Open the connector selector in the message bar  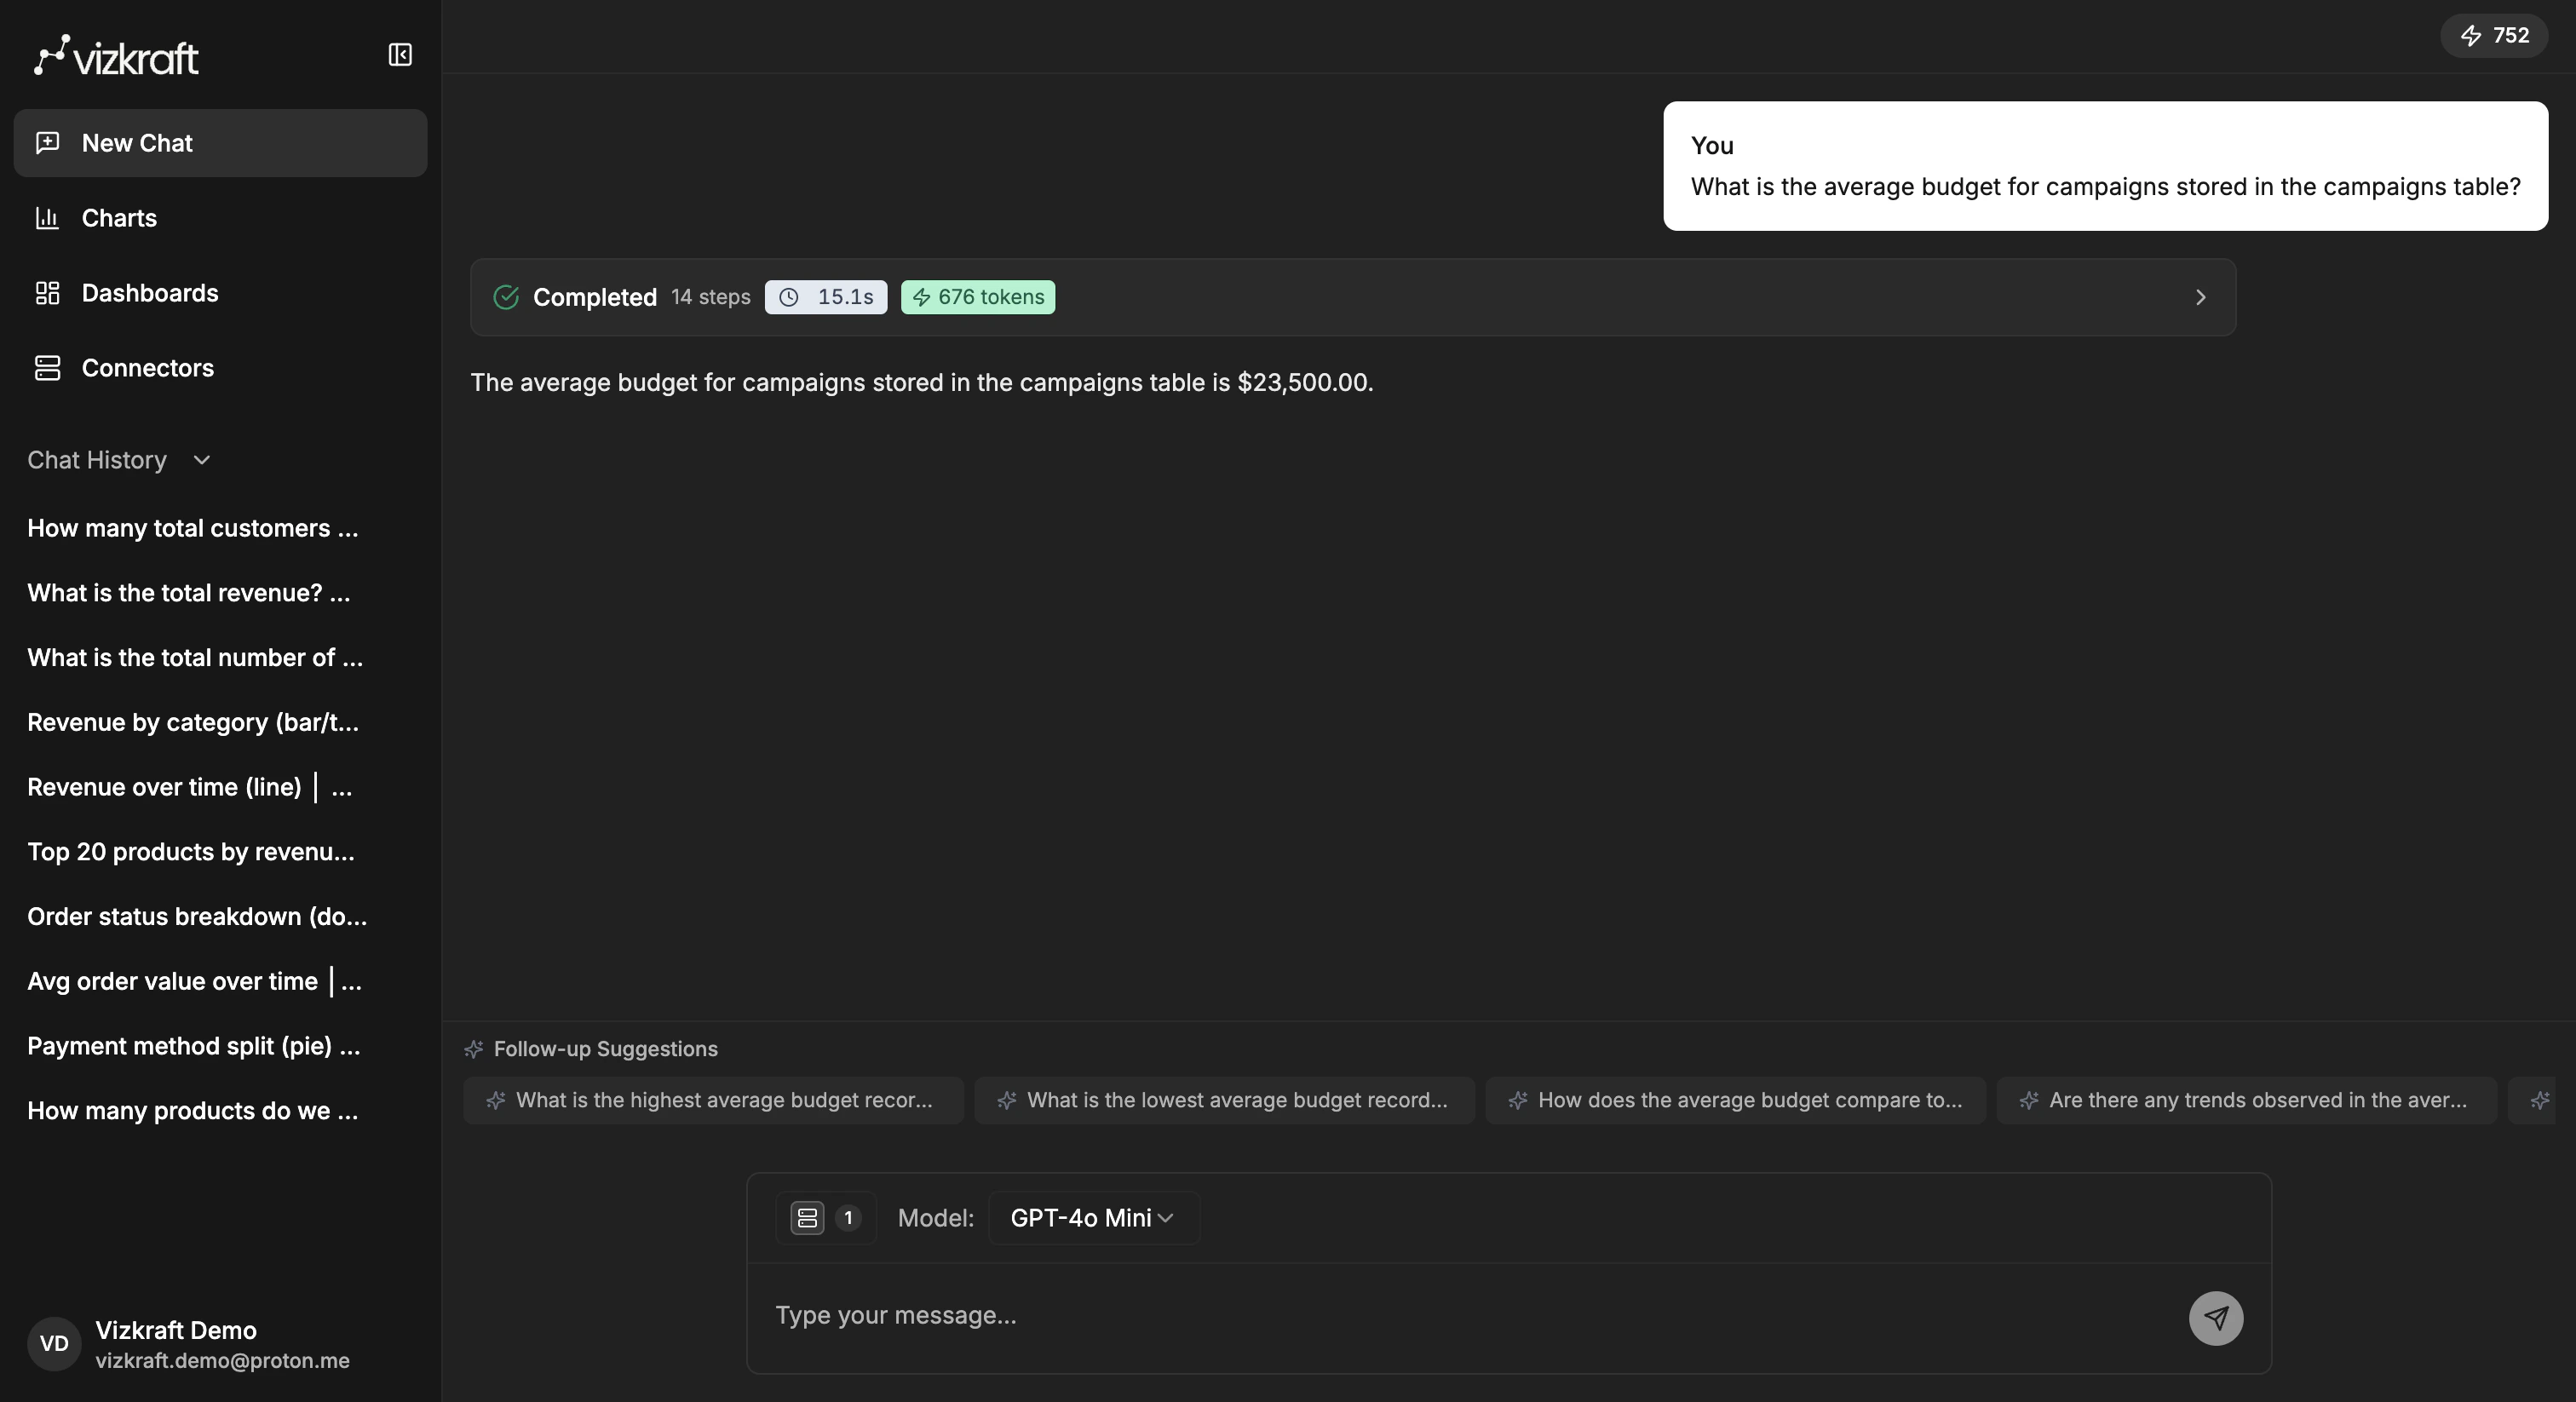[825, 1217]
